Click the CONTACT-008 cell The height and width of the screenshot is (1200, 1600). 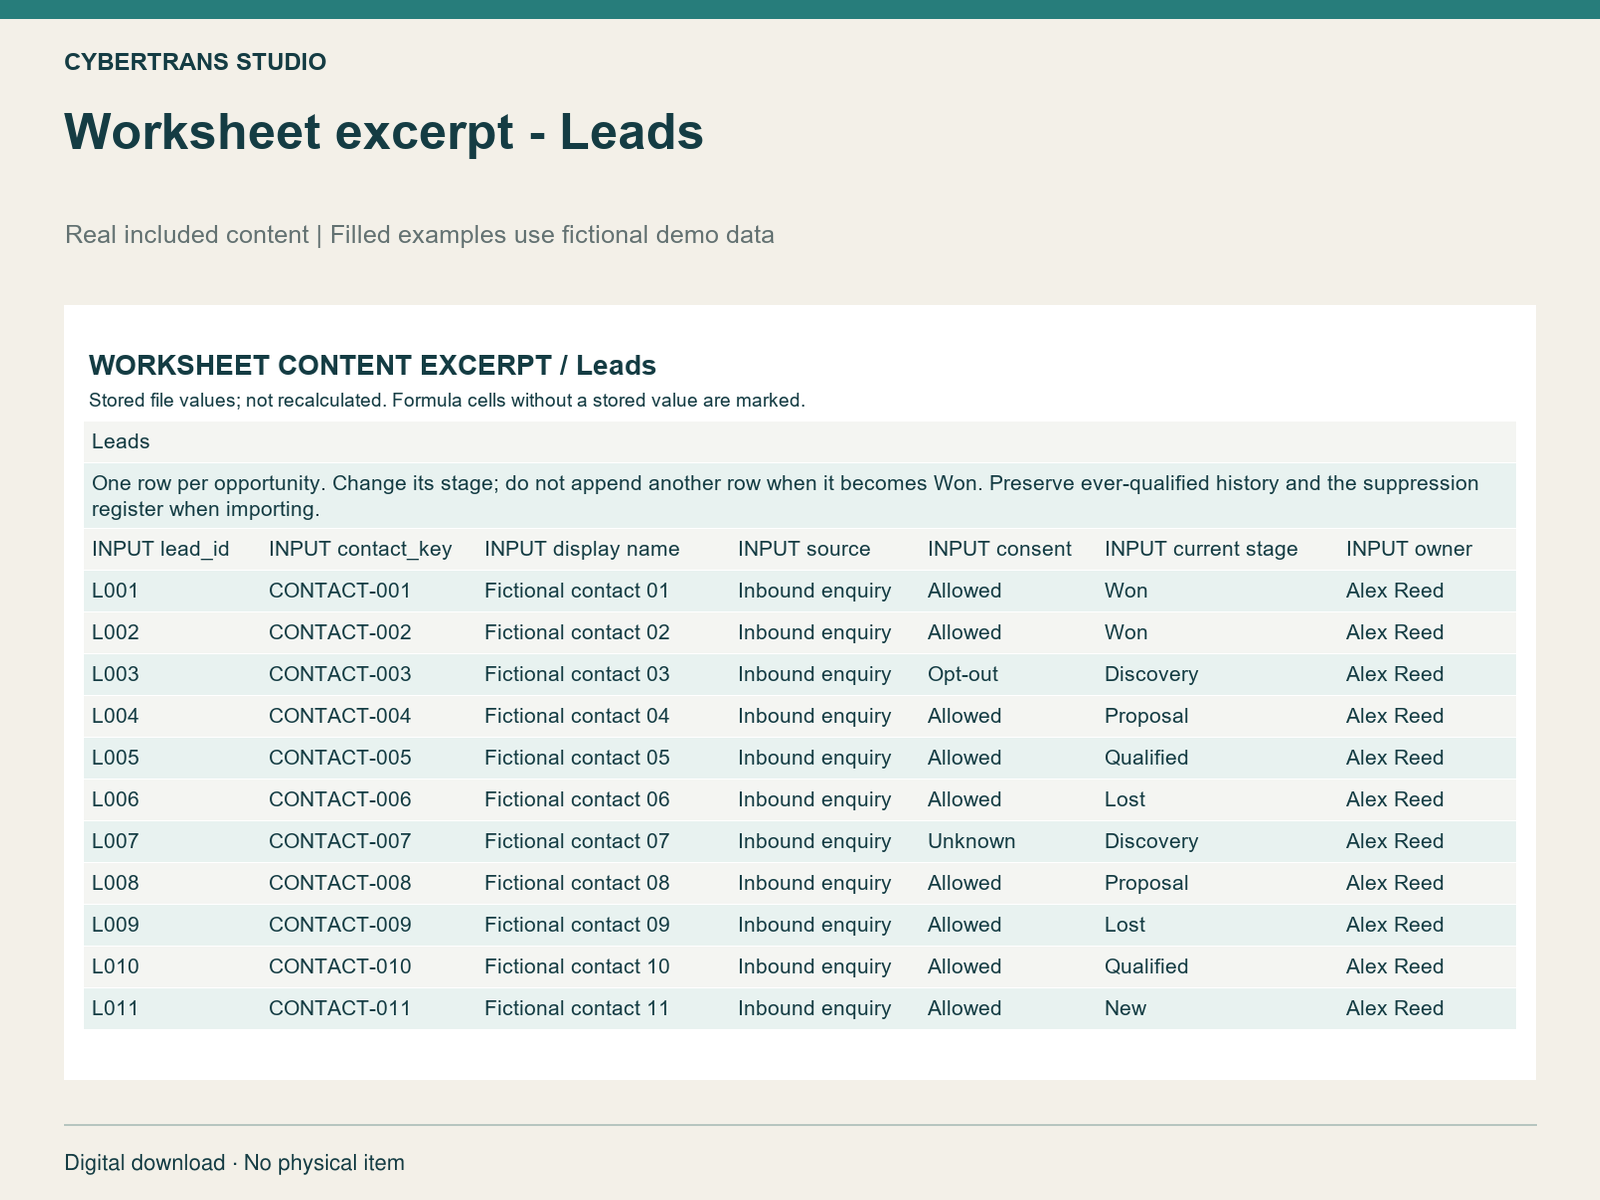340,883
